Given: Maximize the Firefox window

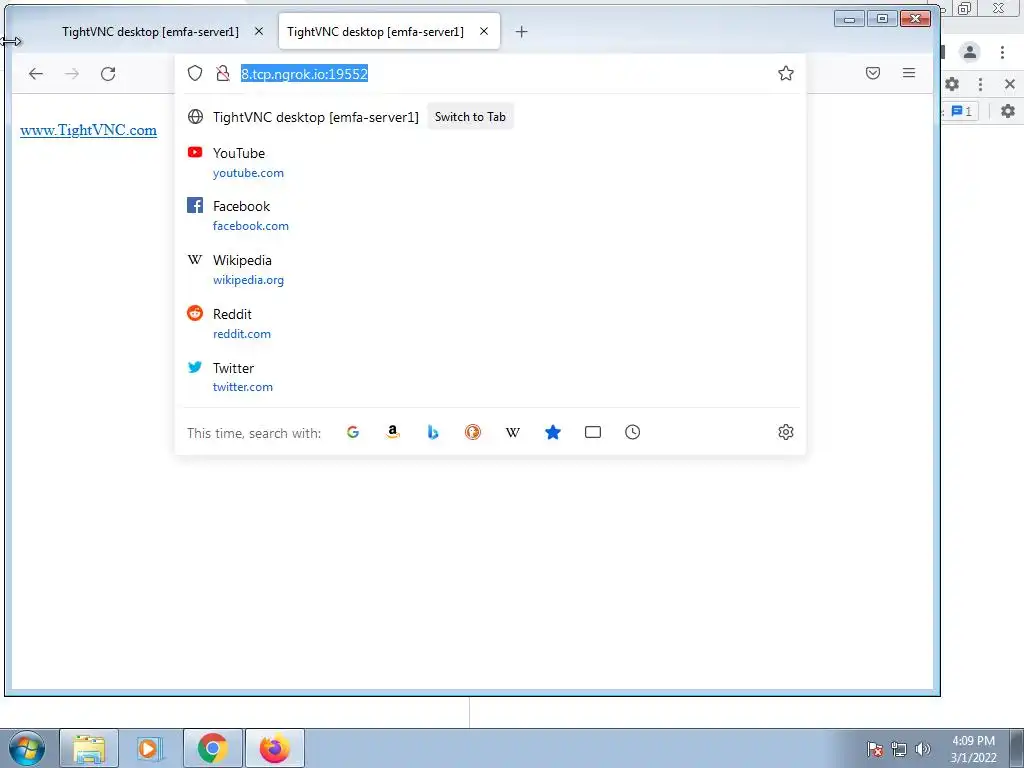Looking at the screenshot, I should tap(882, 19).
